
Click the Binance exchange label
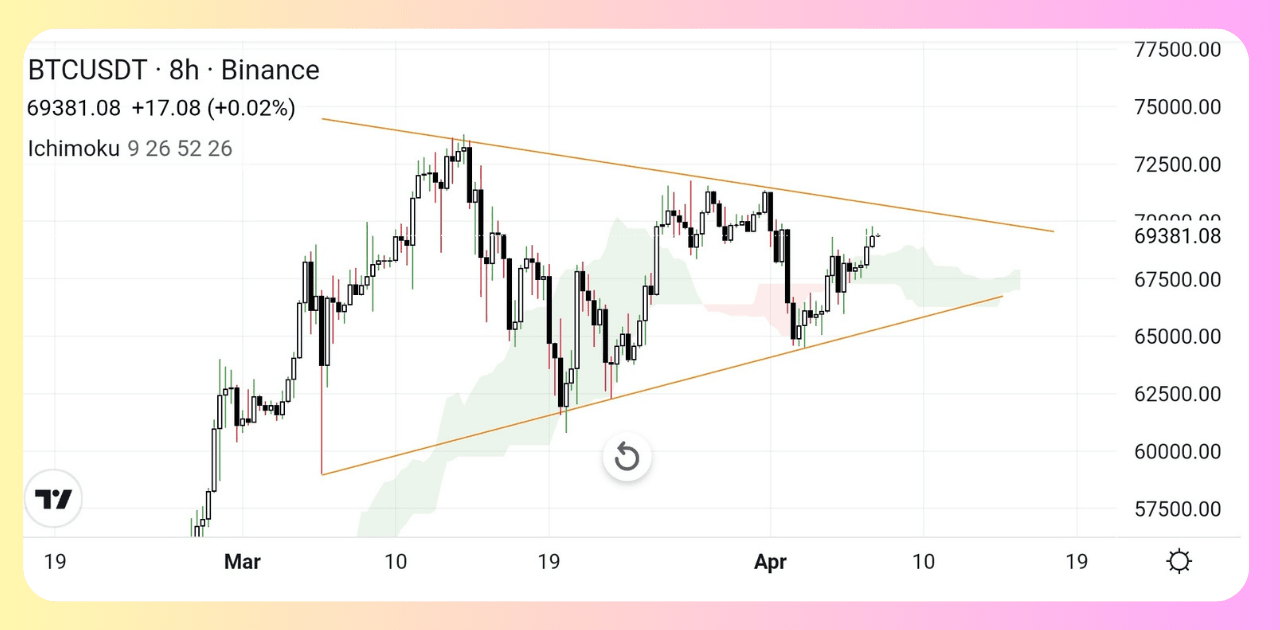pos(270,70)
